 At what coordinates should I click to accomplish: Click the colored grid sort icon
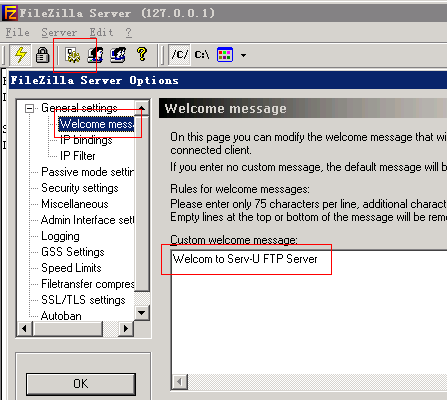point(225,55)
